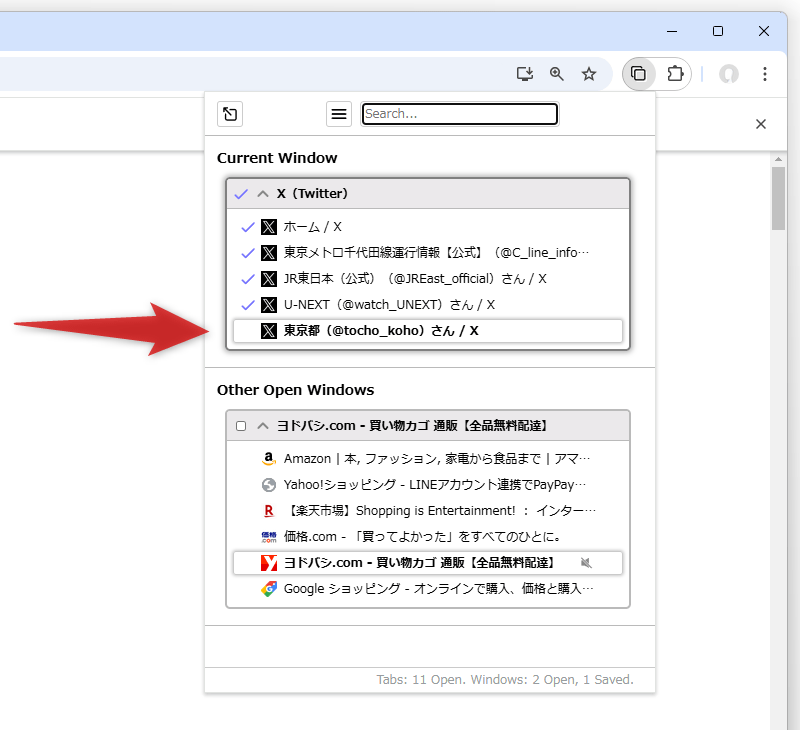Click X favicon of 東京都 tab

click(269, 331)
